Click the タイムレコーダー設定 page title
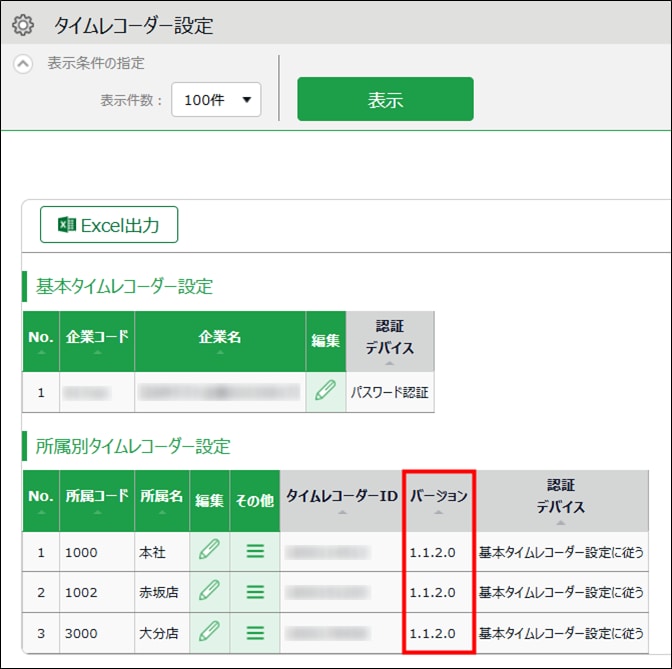 click(x=133, y=25)
